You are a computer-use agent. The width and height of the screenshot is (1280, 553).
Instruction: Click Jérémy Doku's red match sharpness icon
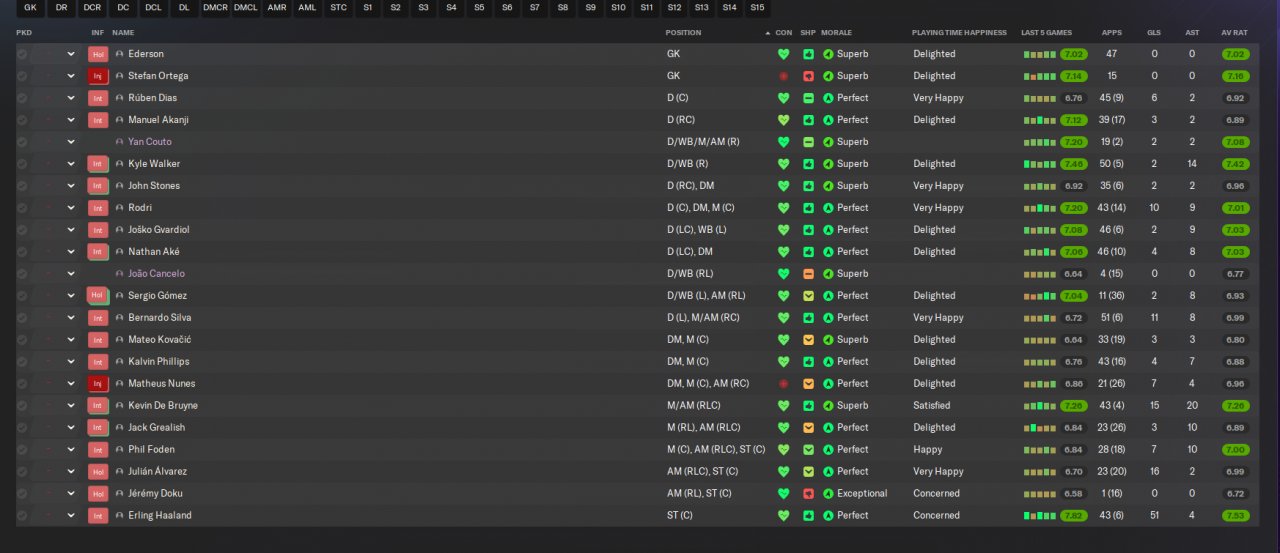[808, 494]
